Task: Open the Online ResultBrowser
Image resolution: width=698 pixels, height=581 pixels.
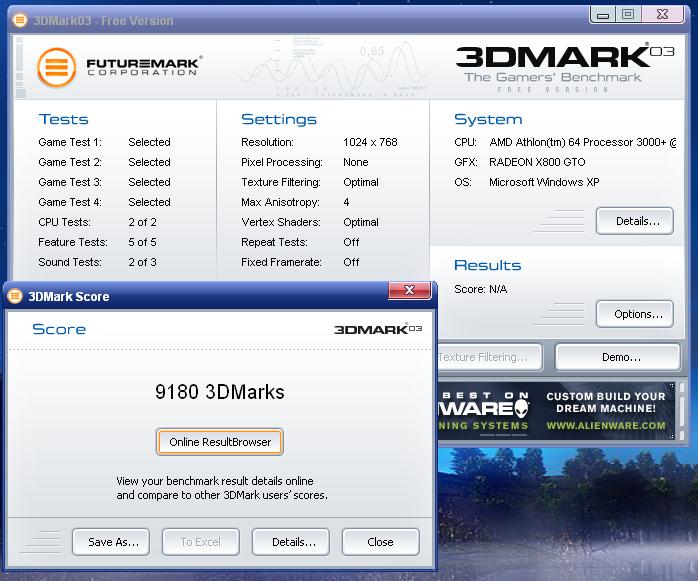Action: pyautogui.click(x=220, y=442)
